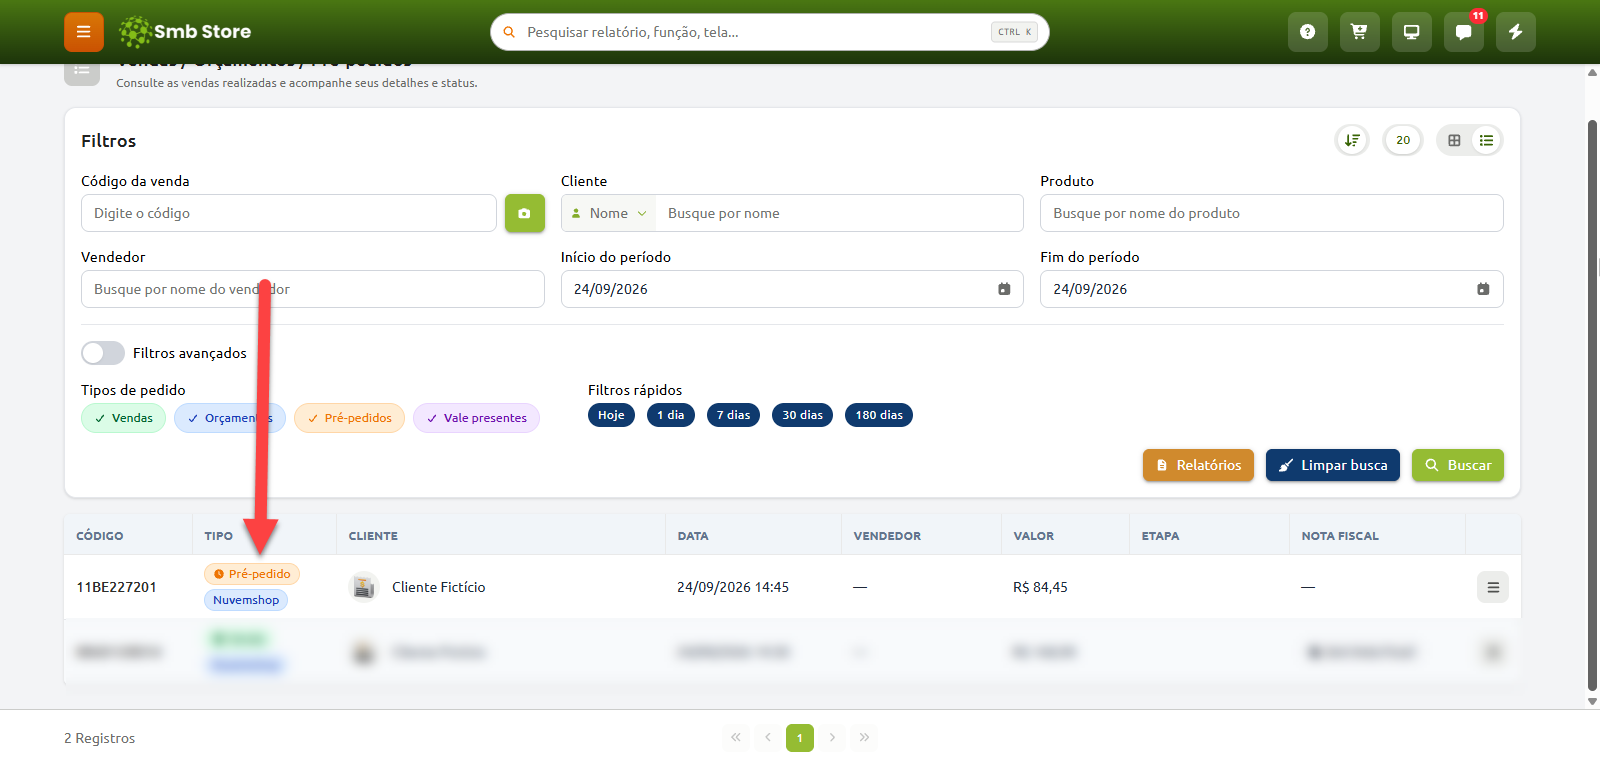Open chat messages with 11 notifications

click(1464, 32)
